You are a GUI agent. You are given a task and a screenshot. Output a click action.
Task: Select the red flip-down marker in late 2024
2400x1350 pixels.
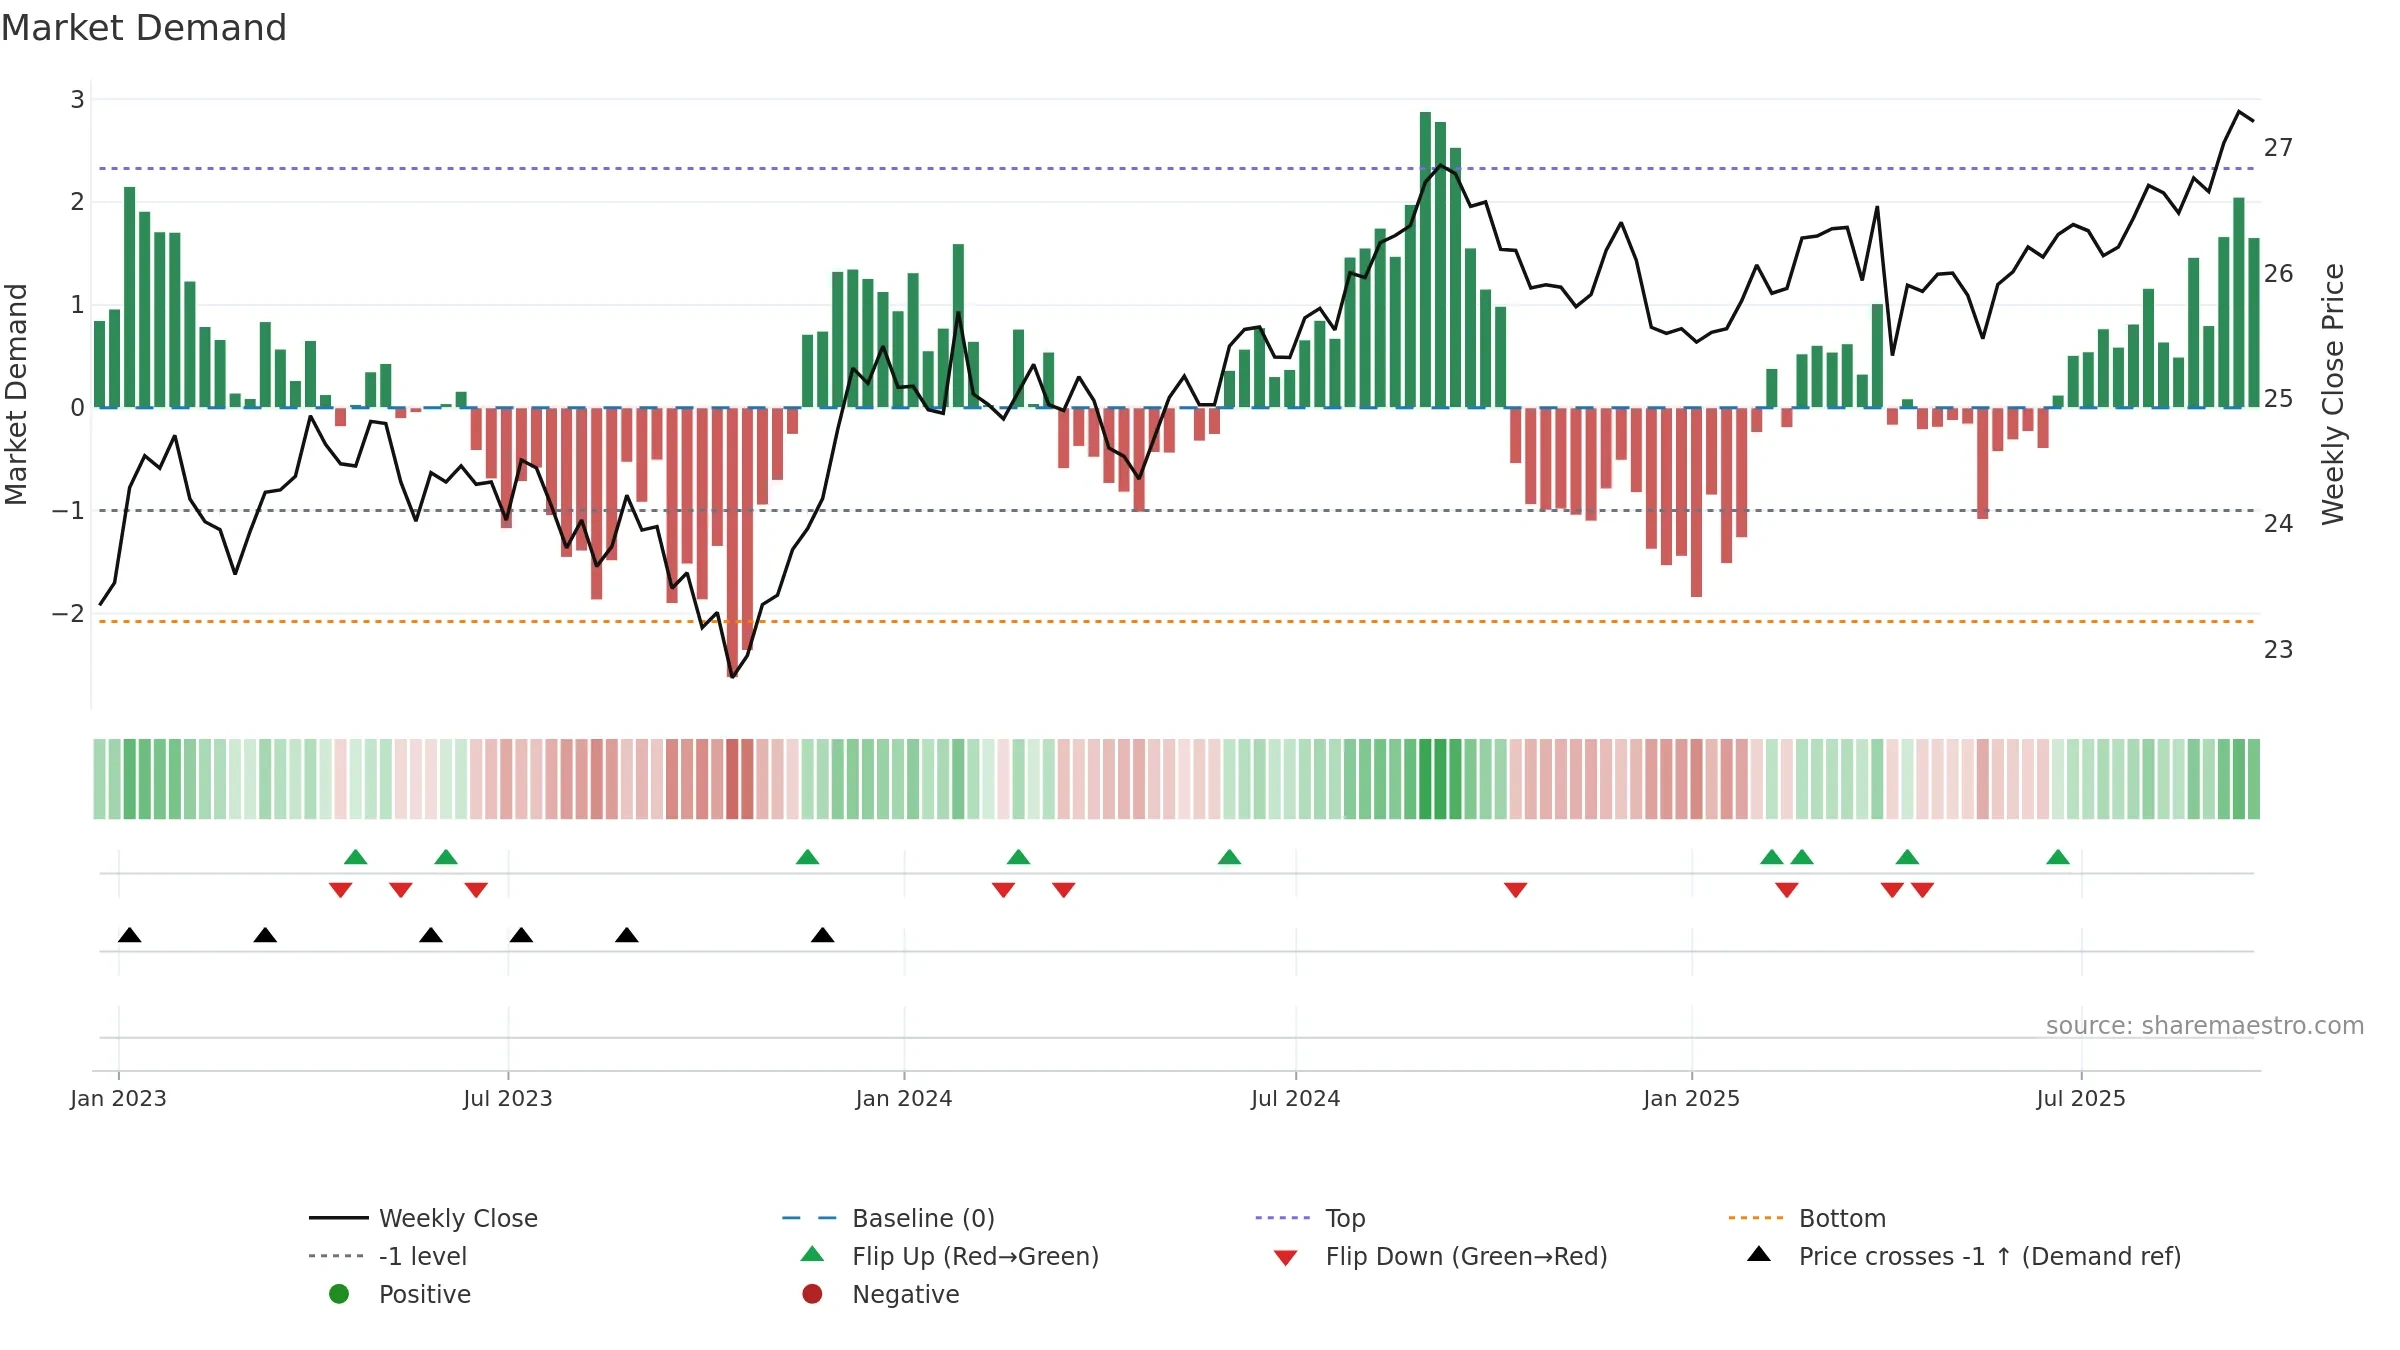point(1515,890)
